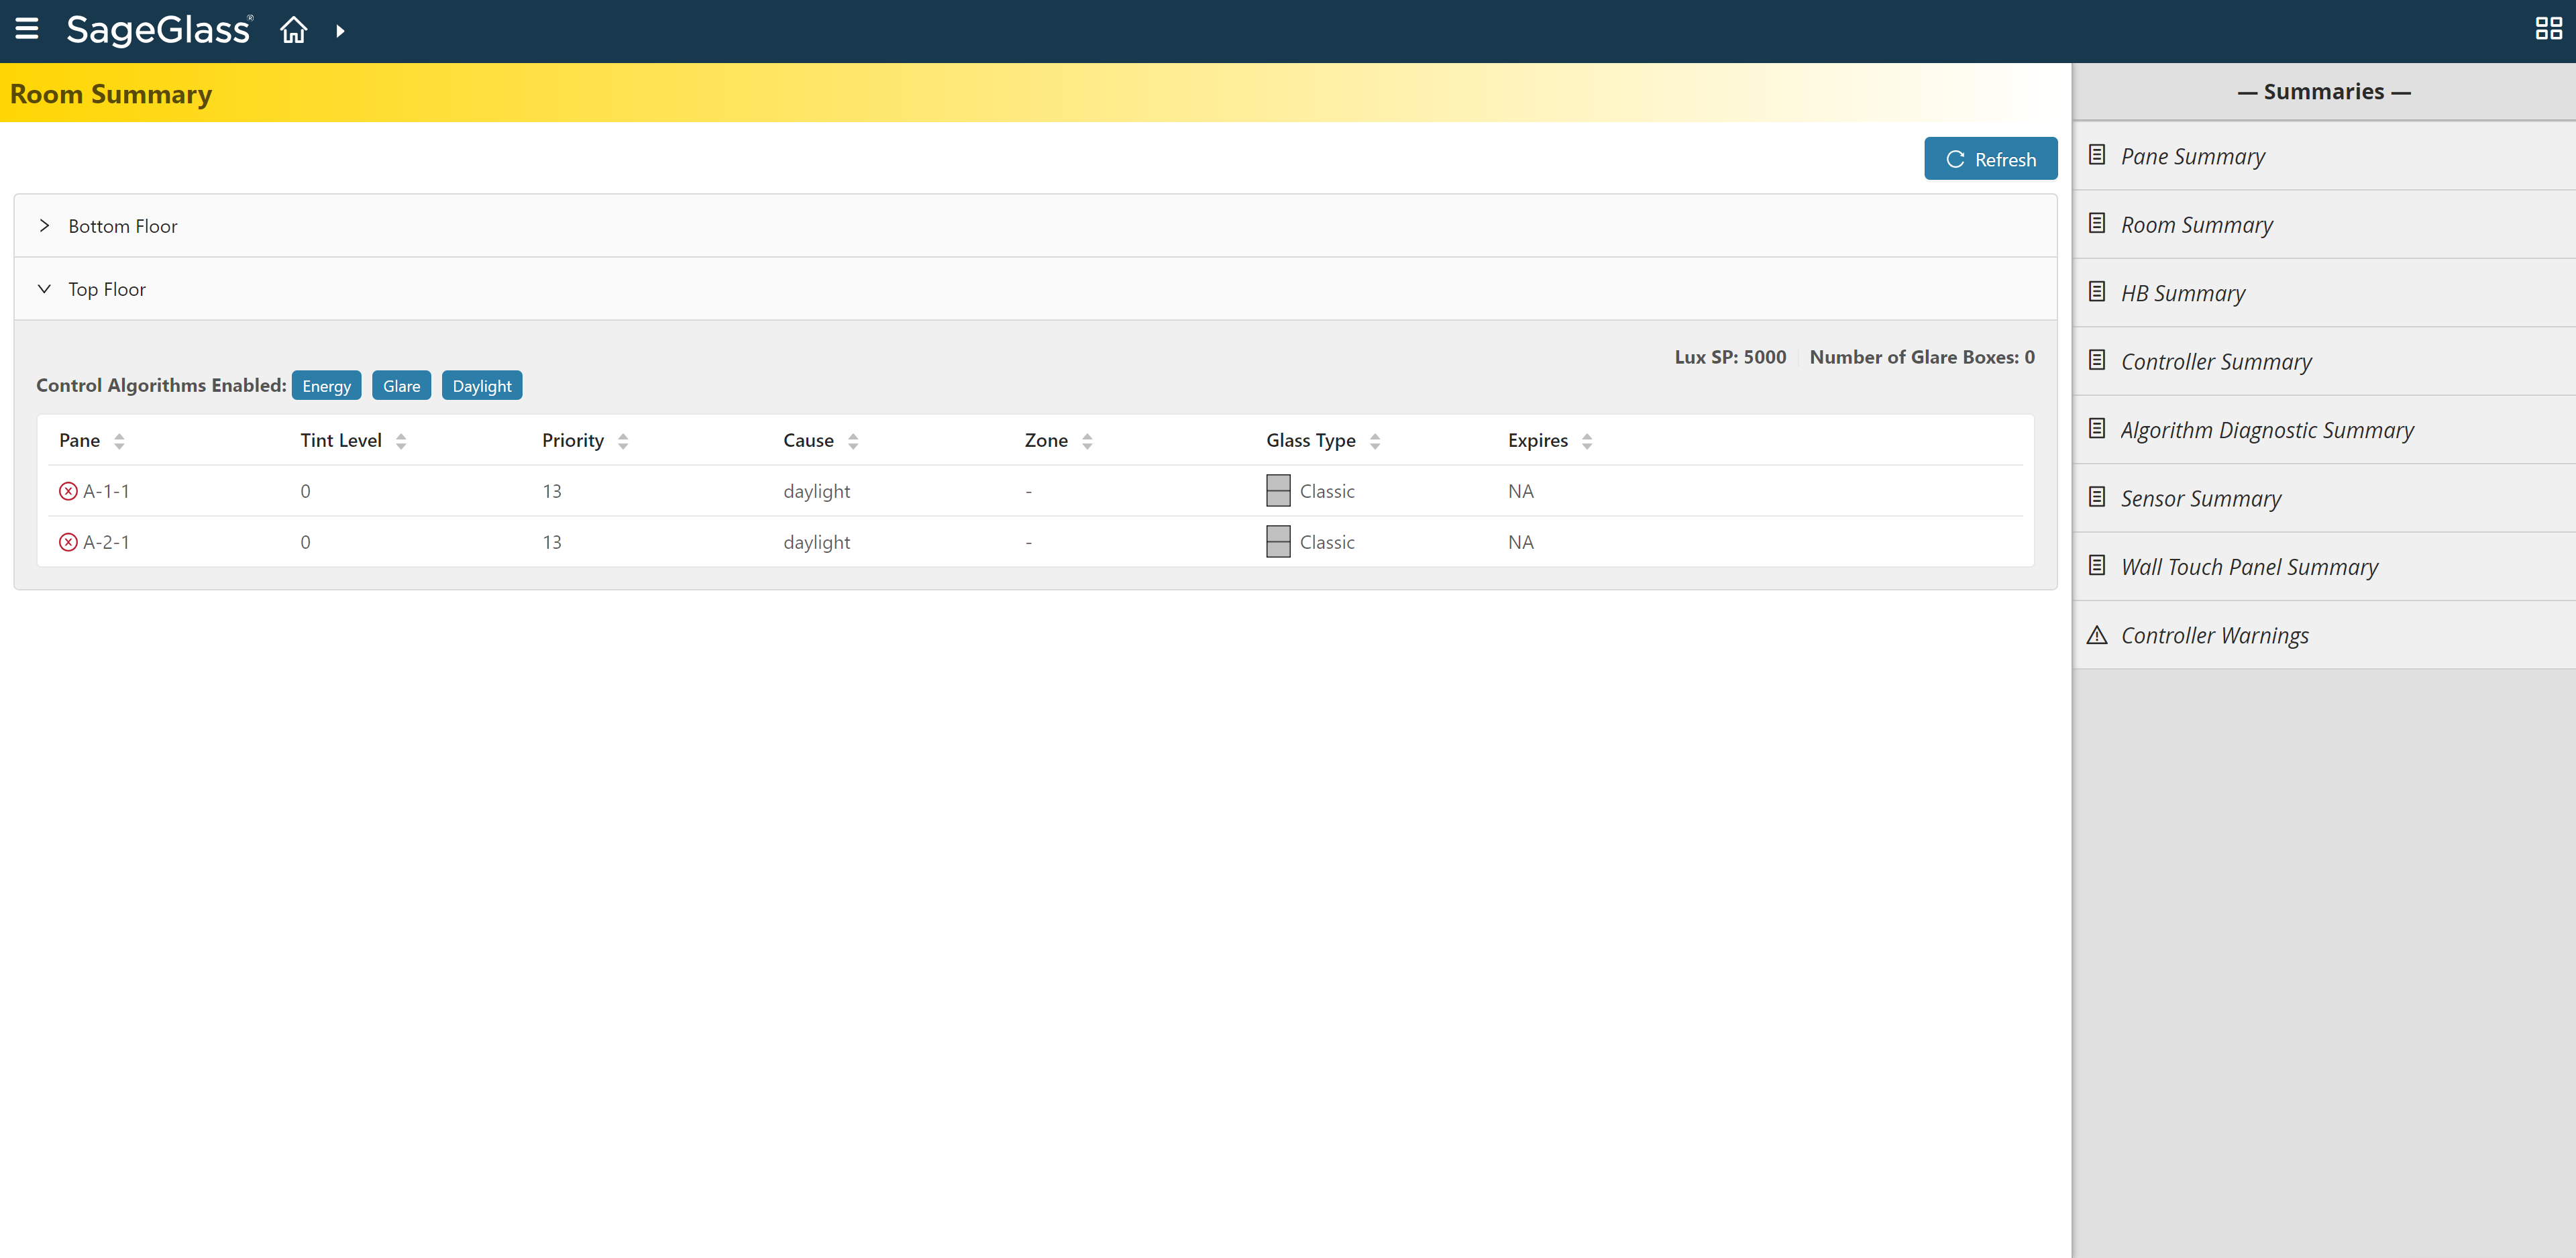Click the Control Algorithms Enabled label
2576x1258 pixels.
(161, 385)
